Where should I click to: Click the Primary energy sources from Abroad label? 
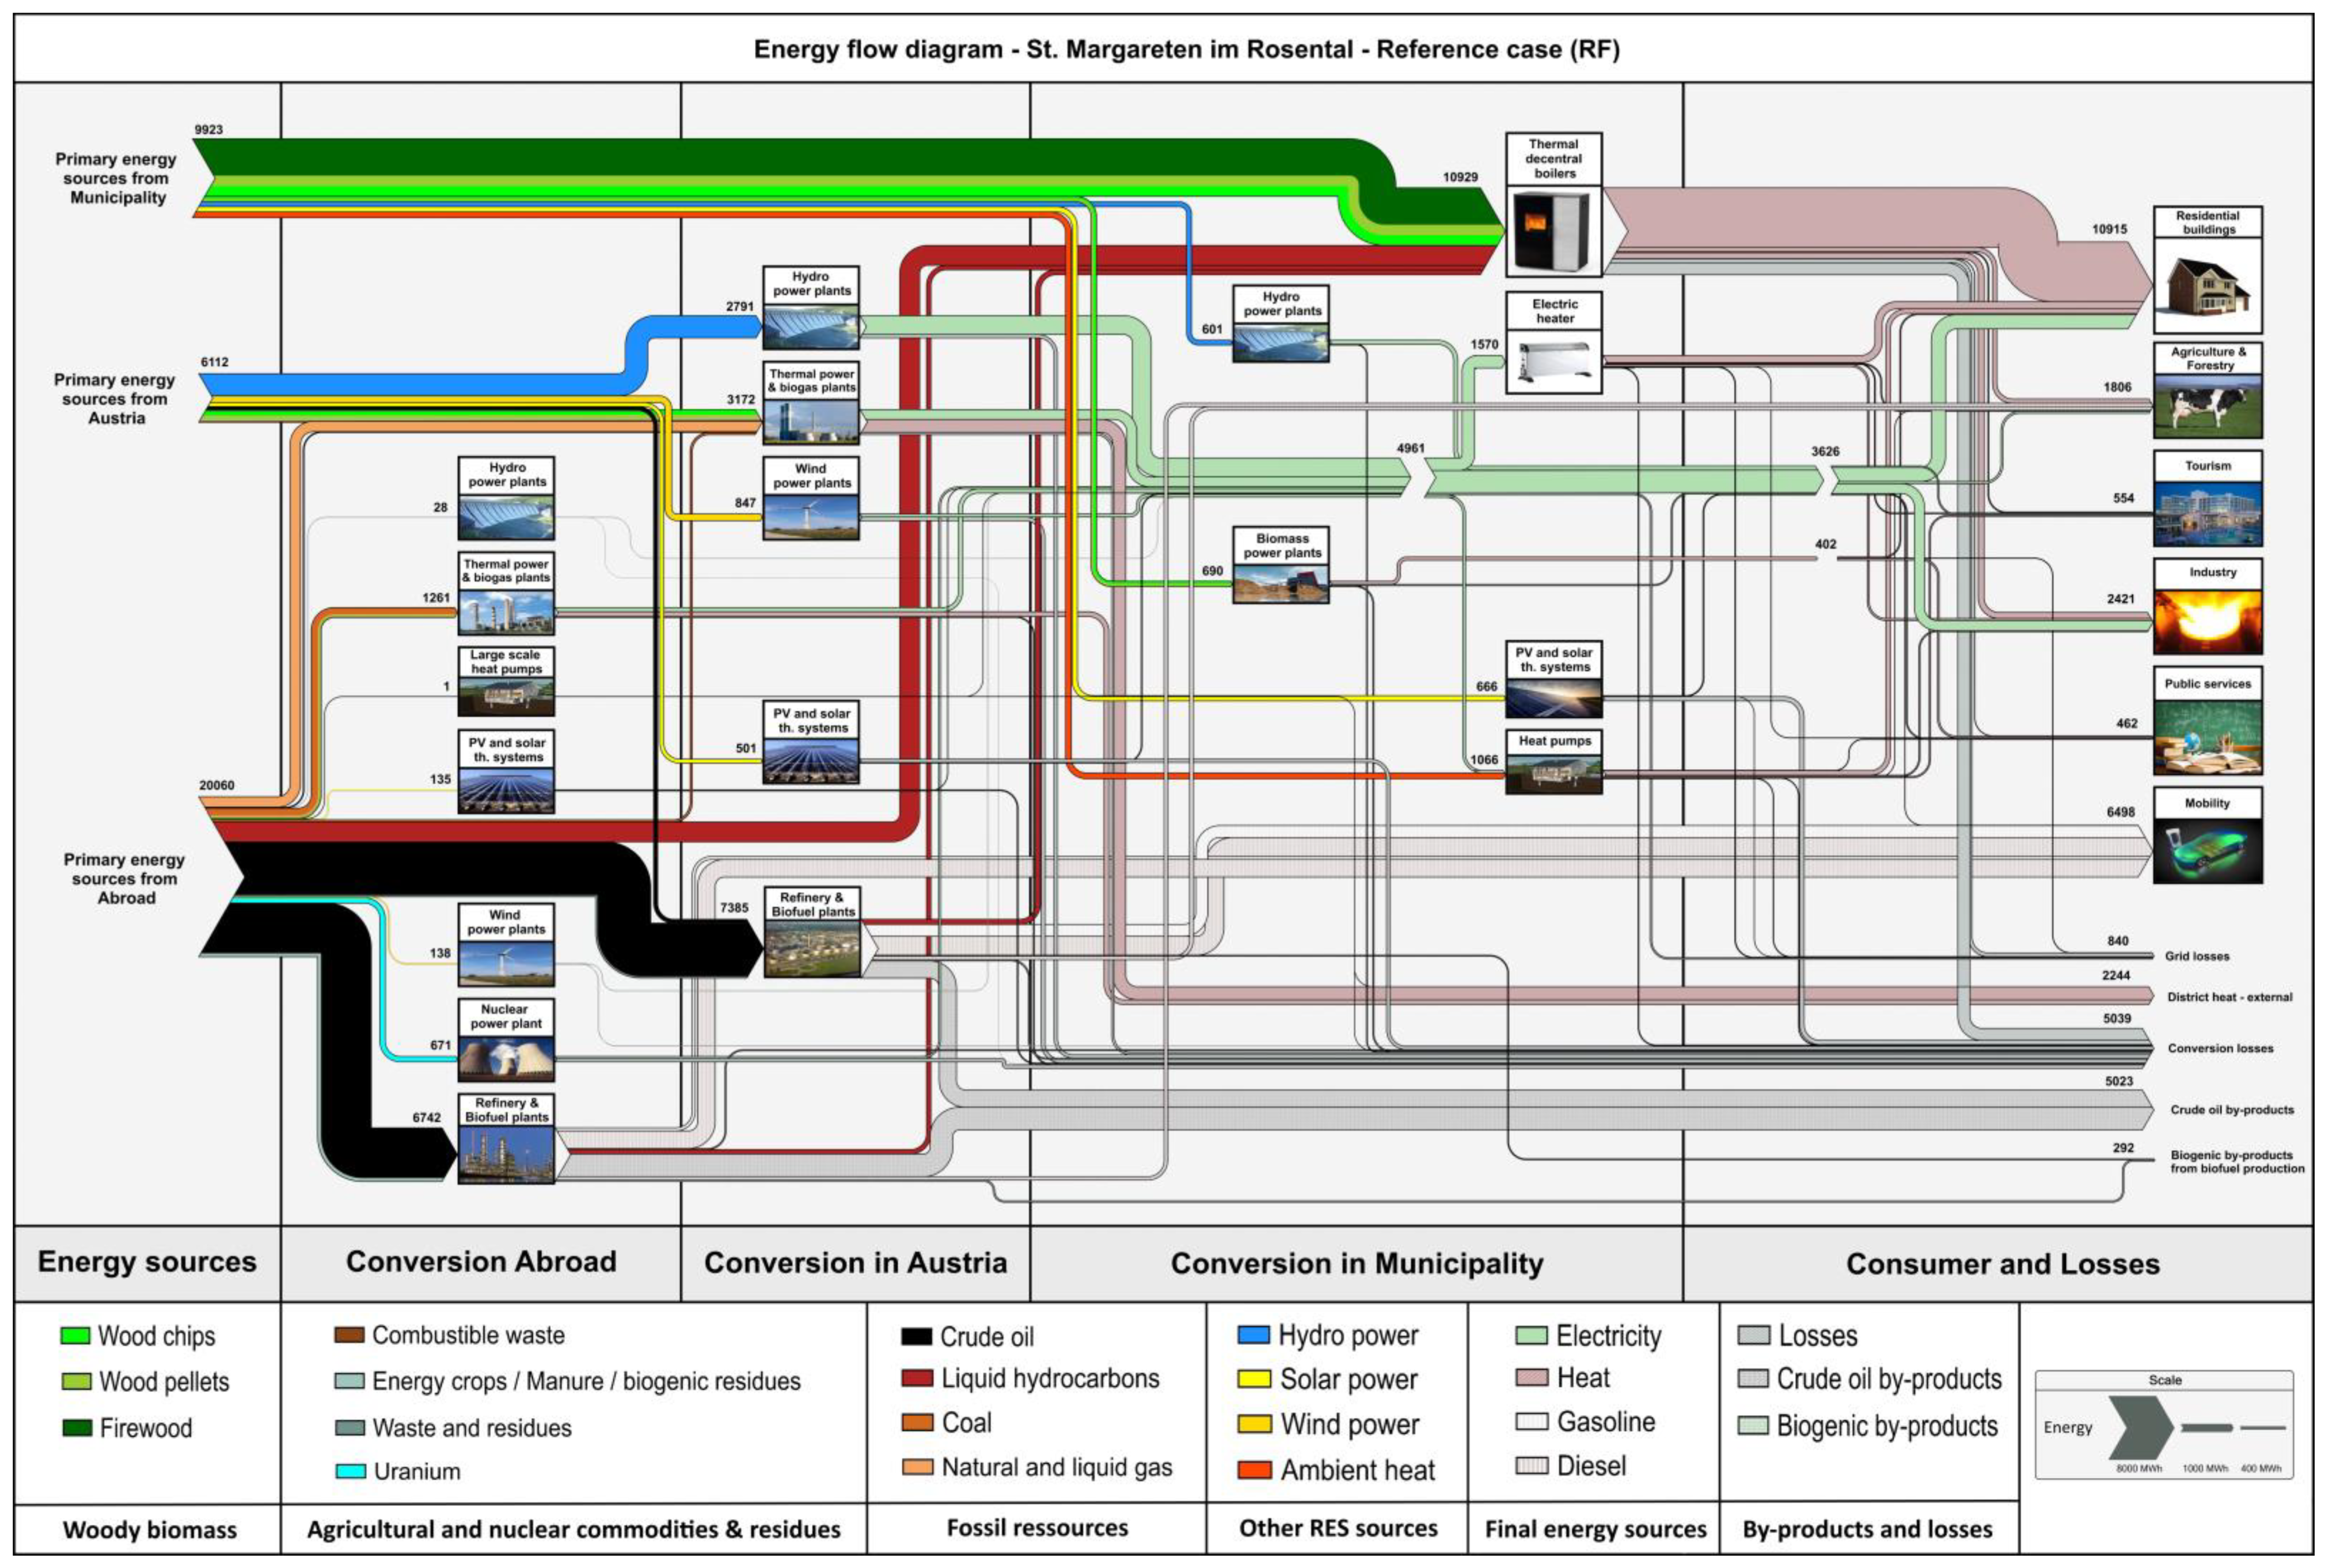point(125,878)
